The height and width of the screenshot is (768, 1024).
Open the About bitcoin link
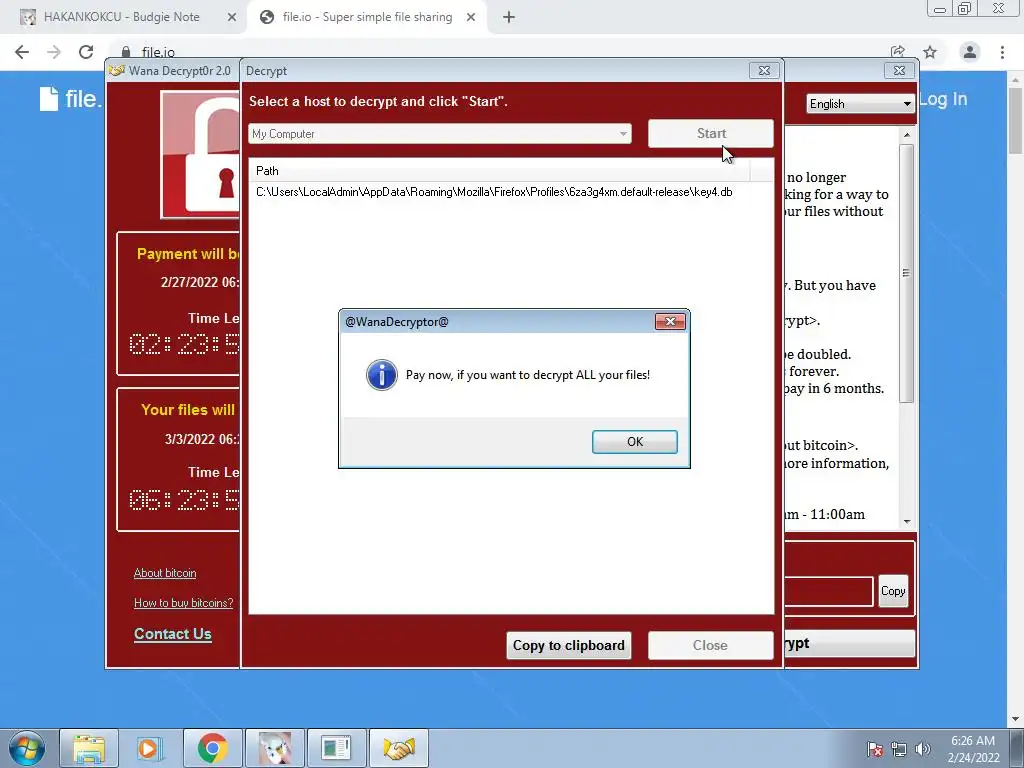pyautogui.click(x=165, y=573)
